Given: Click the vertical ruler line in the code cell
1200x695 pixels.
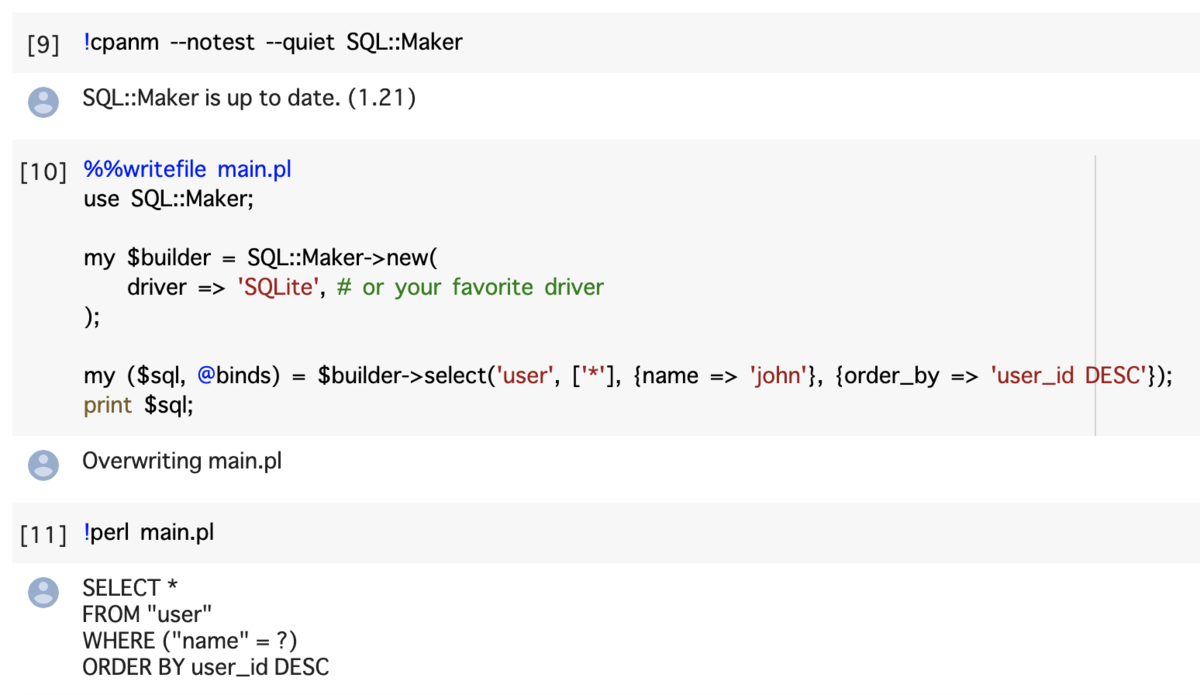Looking at the screenshot, I should click(1095, 295).
